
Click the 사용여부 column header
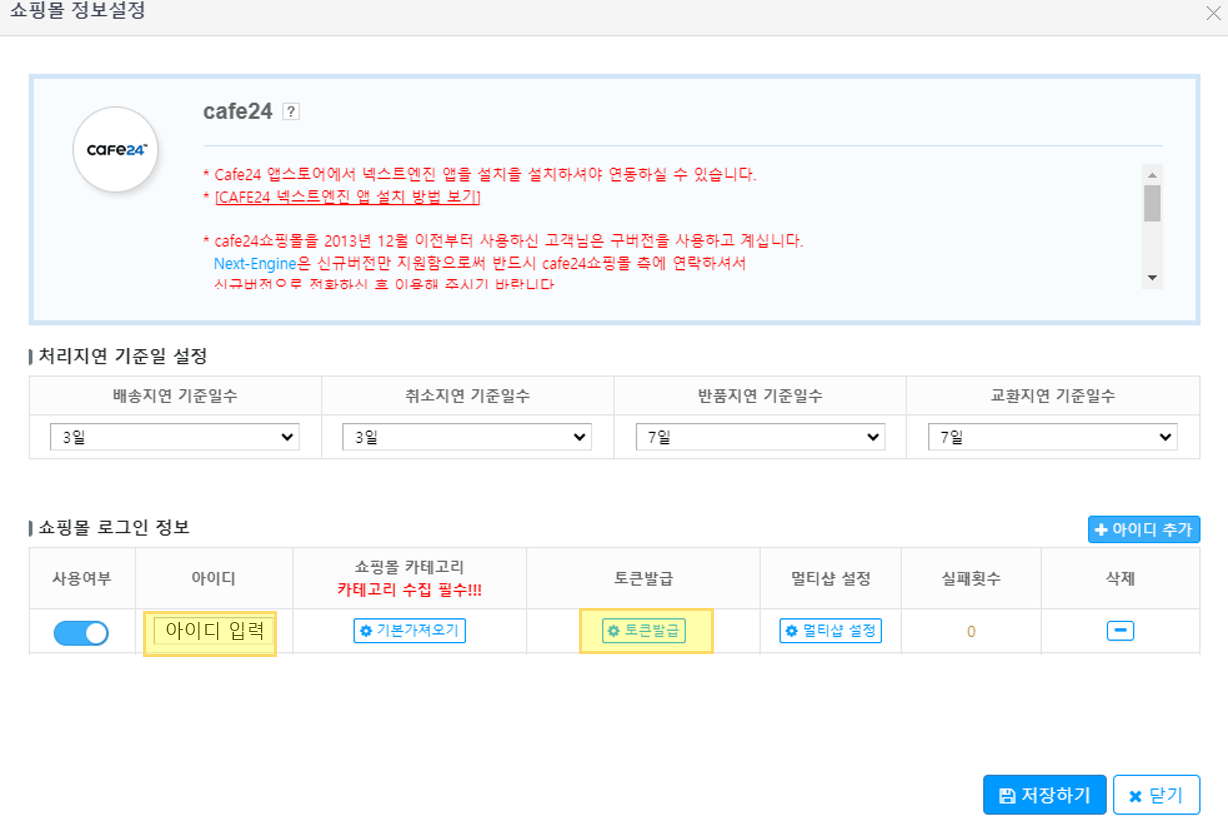(x=82, y=579)
